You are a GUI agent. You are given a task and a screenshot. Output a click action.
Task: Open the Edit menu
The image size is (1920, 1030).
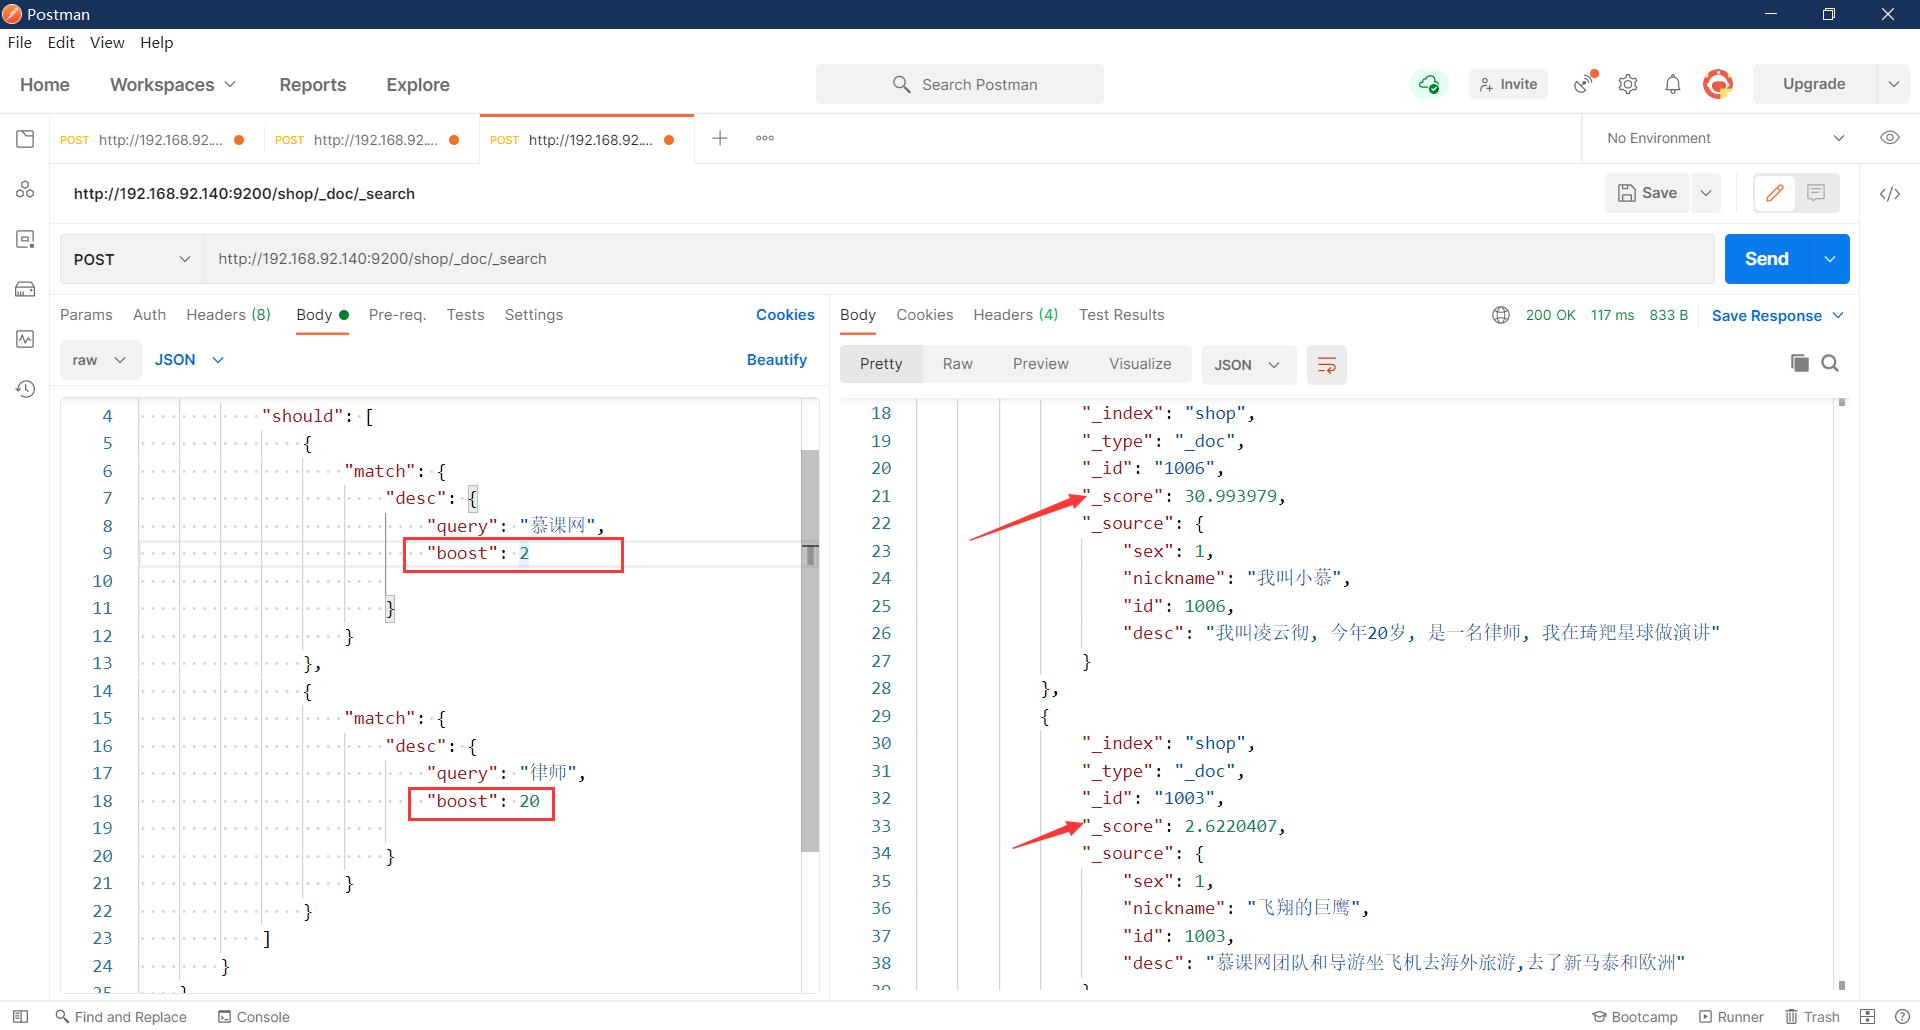(61, 42)
